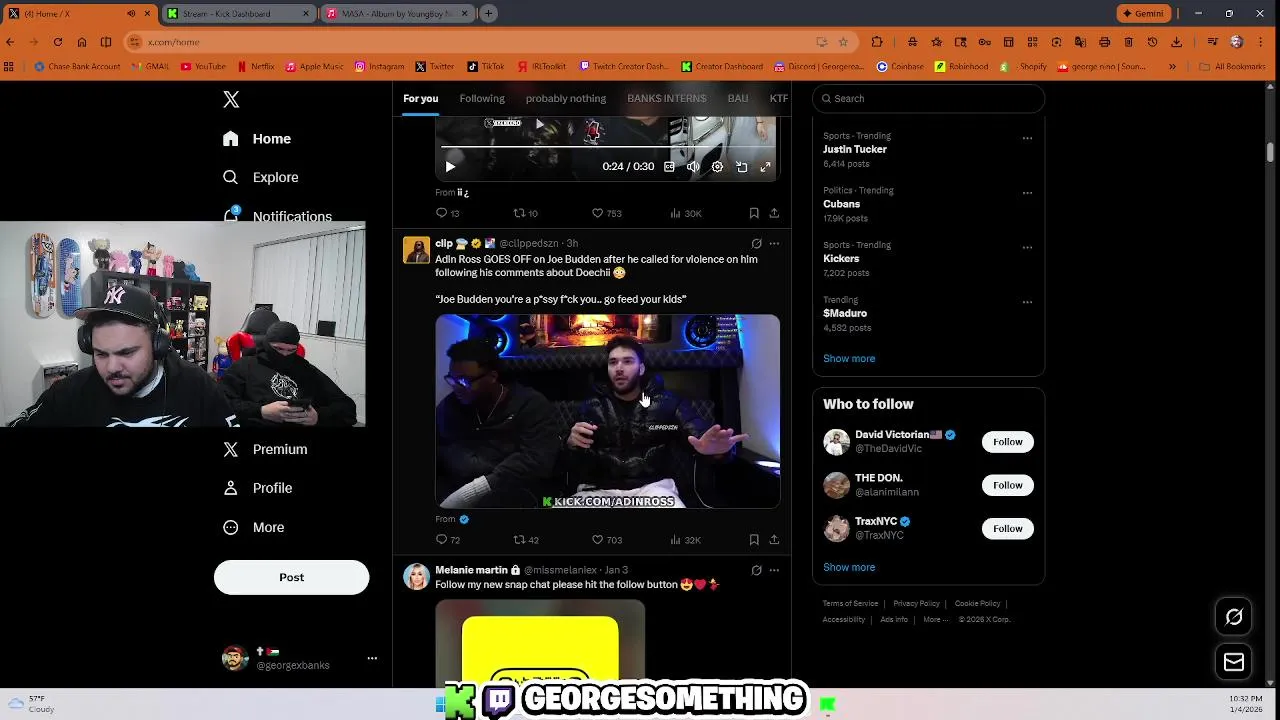Open the BAU timeline tab
This screenshot has width=1280, height=720.
pos(738,98)
